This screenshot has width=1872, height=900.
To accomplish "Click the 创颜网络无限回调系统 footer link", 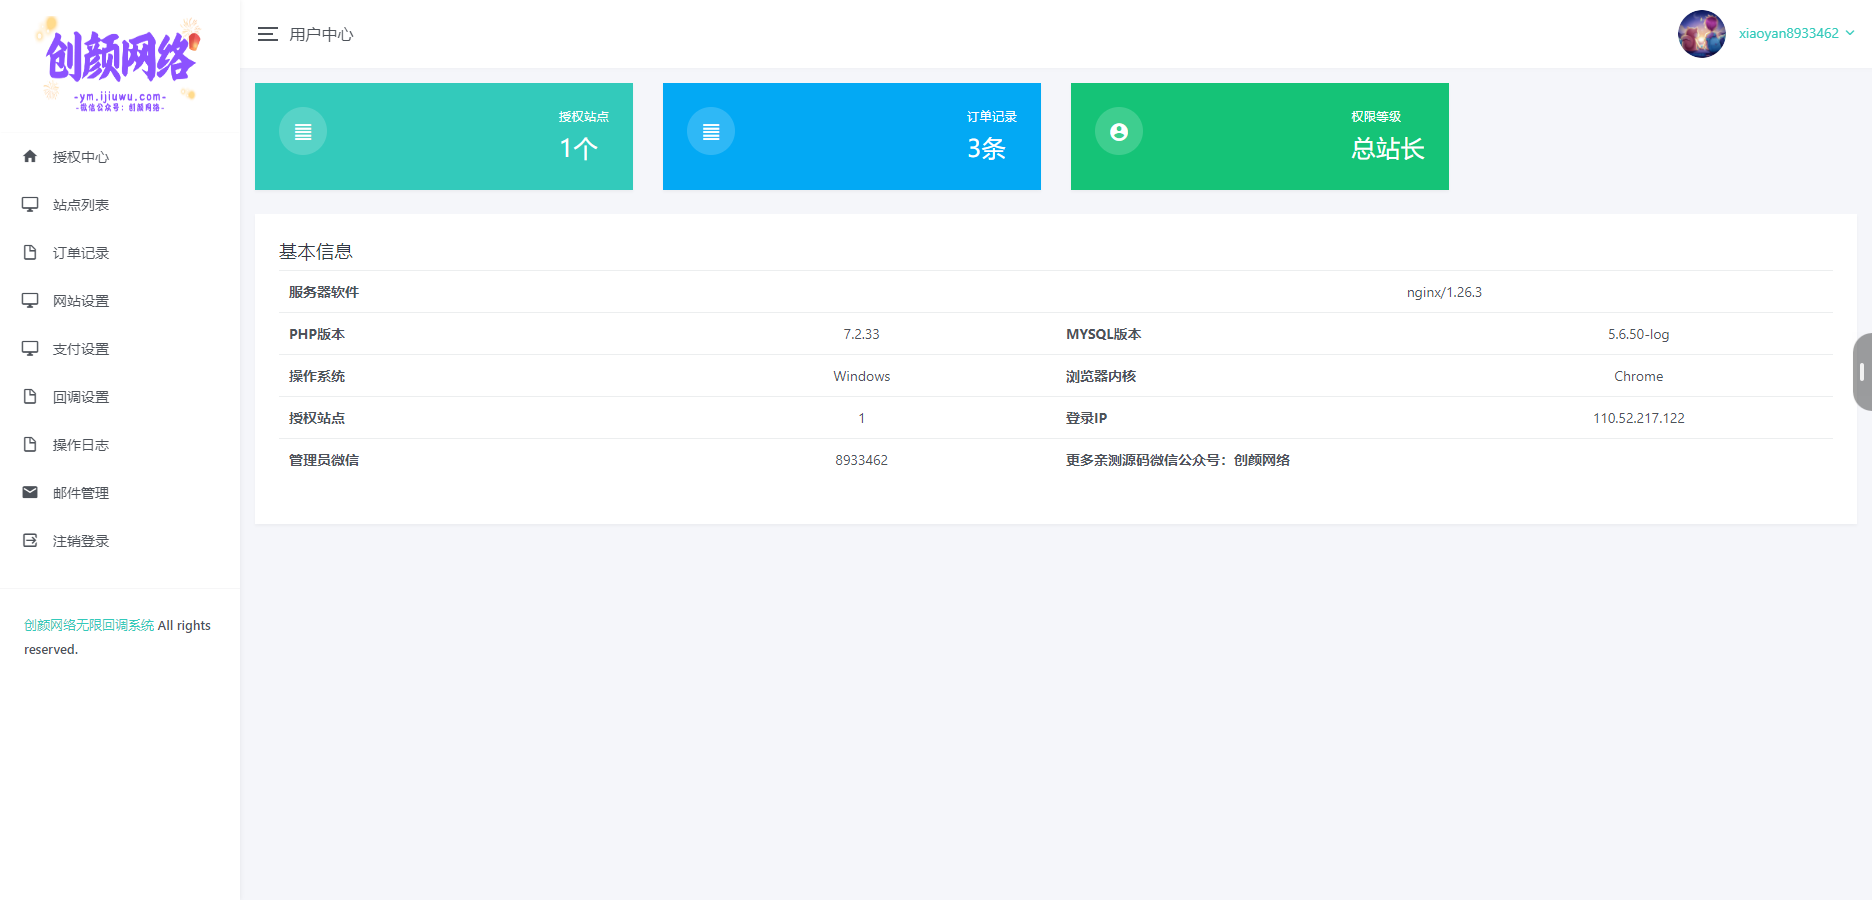I will (x=89, y=625).
